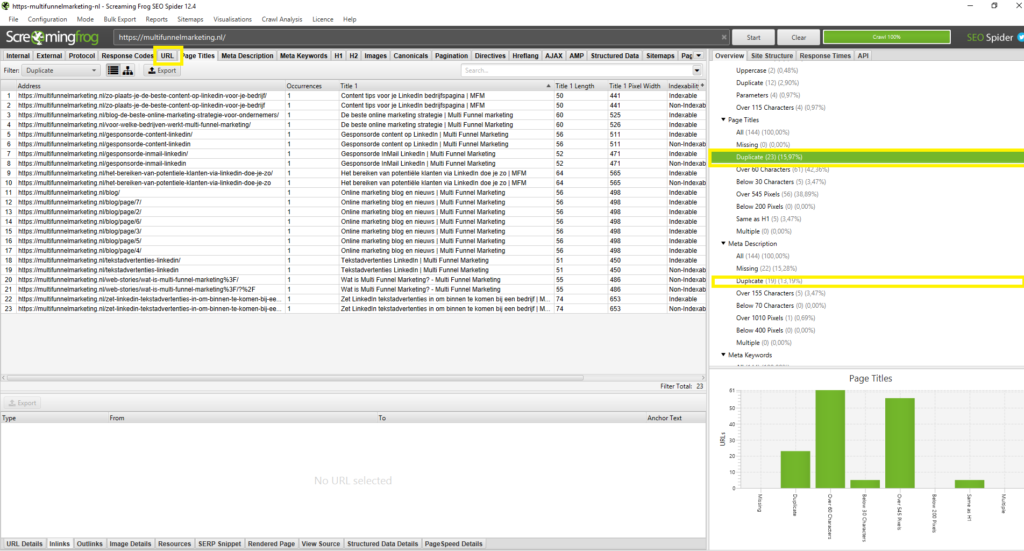The height and width of the screenshot is (551, 1024).
Task: Open the API tab
Action: 863,55
